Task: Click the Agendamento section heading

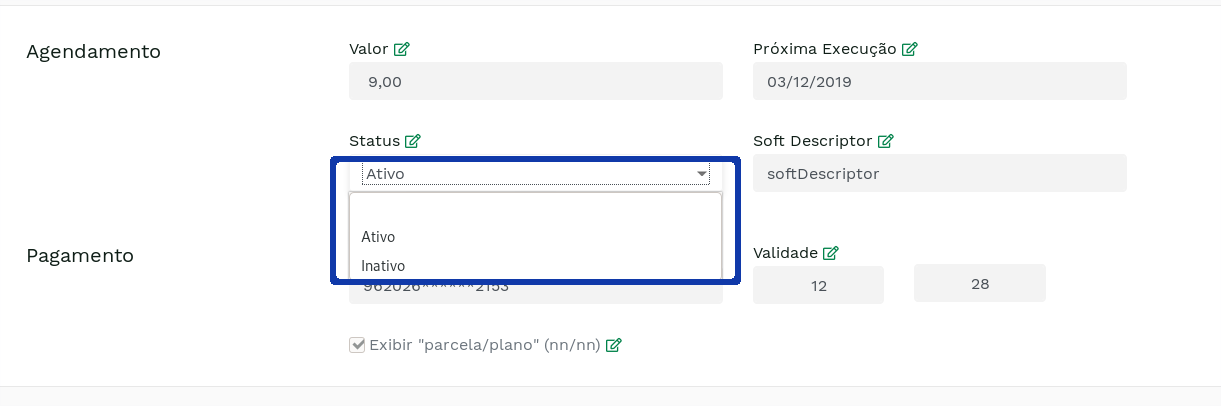Action: click(x=93, y=52)
